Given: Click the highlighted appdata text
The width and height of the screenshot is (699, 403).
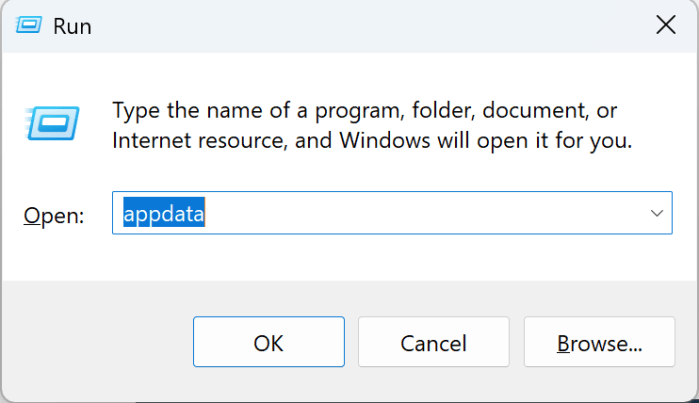Looking at the screenshot, I should coord(164,214).
